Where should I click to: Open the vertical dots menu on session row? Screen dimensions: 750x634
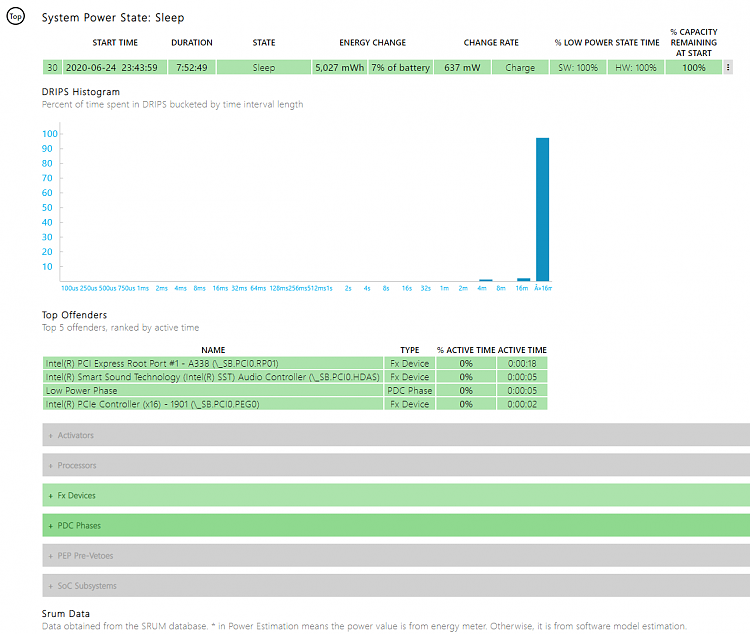[728, 67]
